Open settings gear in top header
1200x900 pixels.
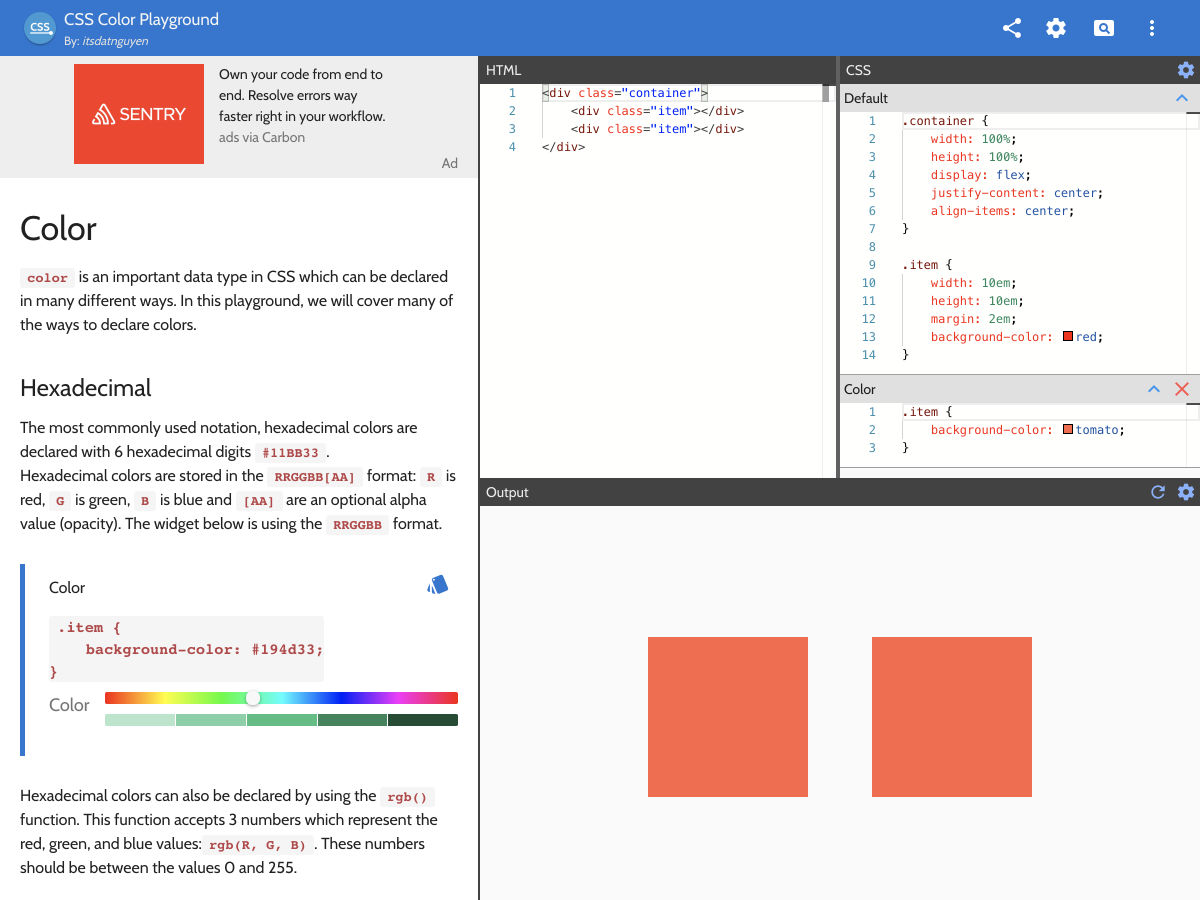(1056, 28)
